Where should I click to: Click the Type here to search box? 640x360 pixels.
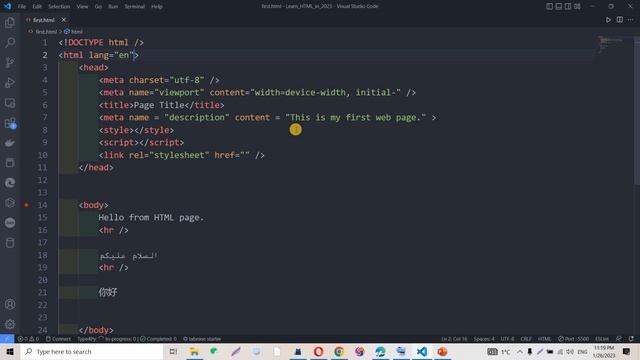[91, 351]
